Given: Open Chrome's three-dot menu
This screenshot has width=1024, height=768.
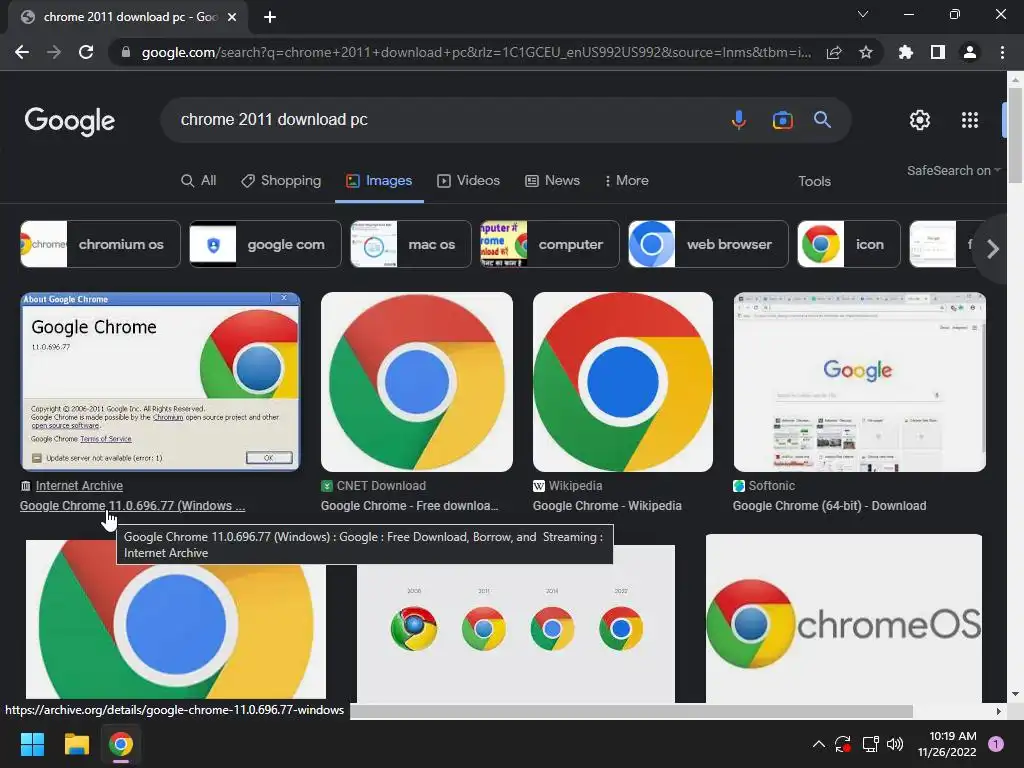Looking at the screenshot, I should [1002, 52].
